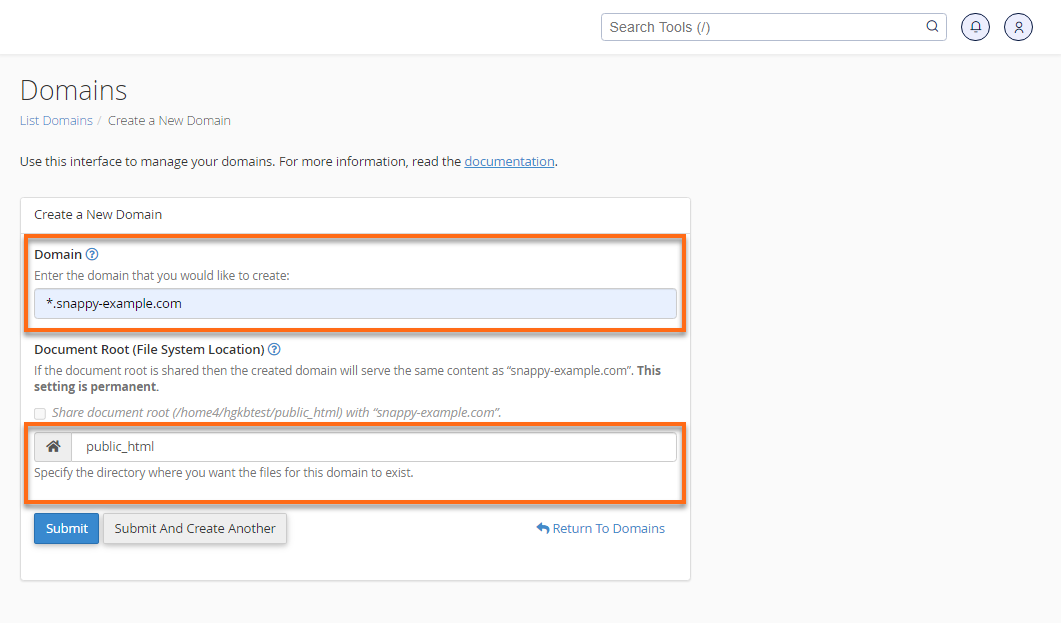Screen dimensions: 1061x623
Task: Open the notifications bell
Action: 975,26
